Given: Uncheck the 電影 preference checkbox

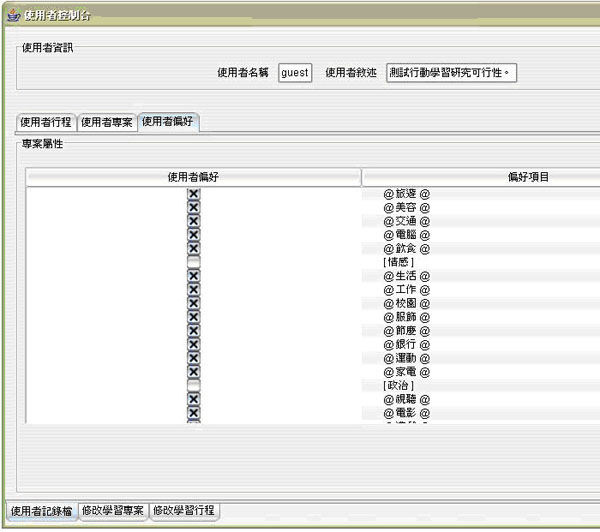Looking at the screenshot, I should tap(193, 412).
